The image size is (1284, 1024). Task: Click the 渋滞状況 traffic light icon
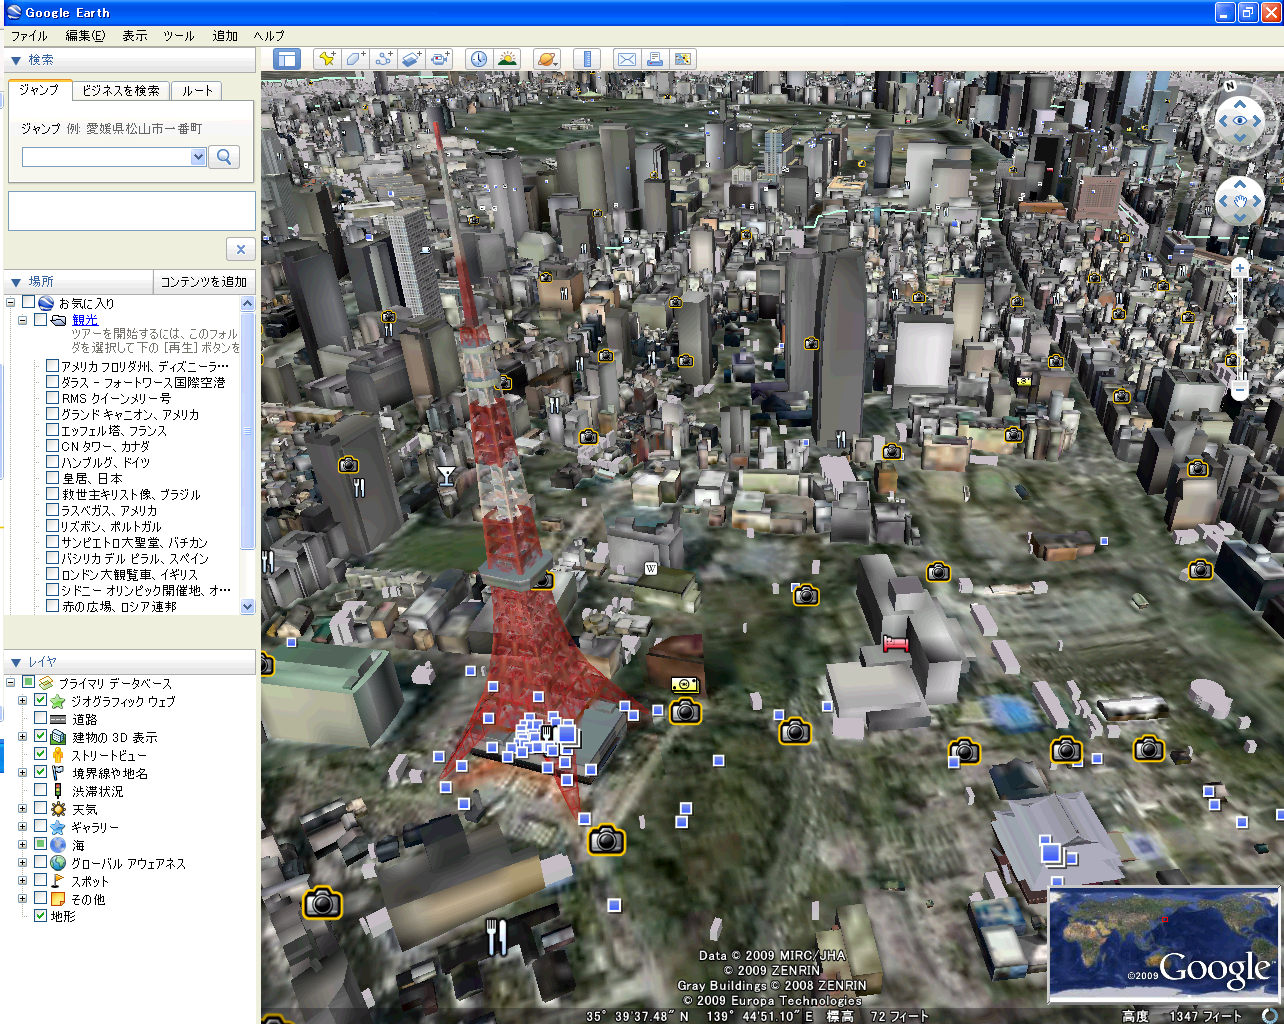pyautogui.click(x=58, y=791)
